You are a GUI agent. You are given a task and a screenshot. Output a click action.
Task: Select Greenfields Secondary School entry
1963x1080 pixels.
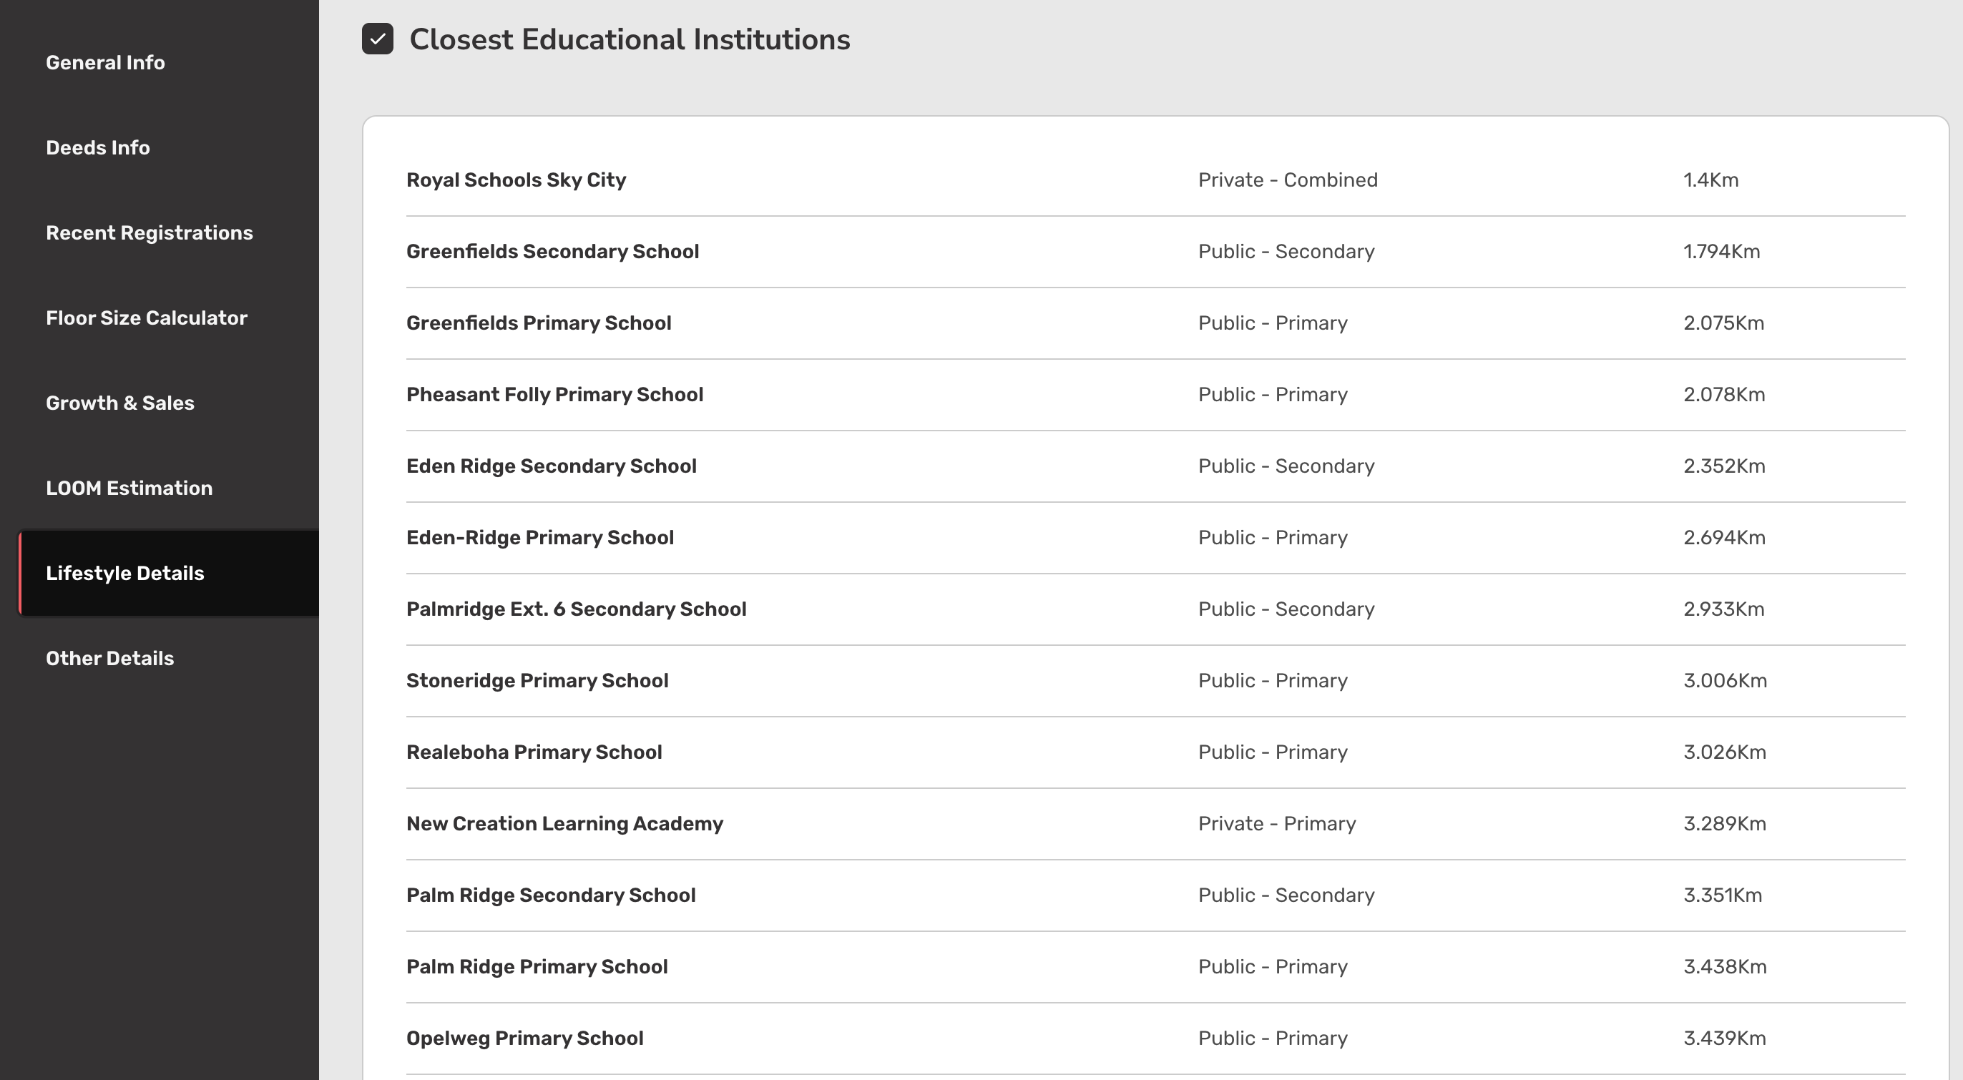[x=552, y=251]
